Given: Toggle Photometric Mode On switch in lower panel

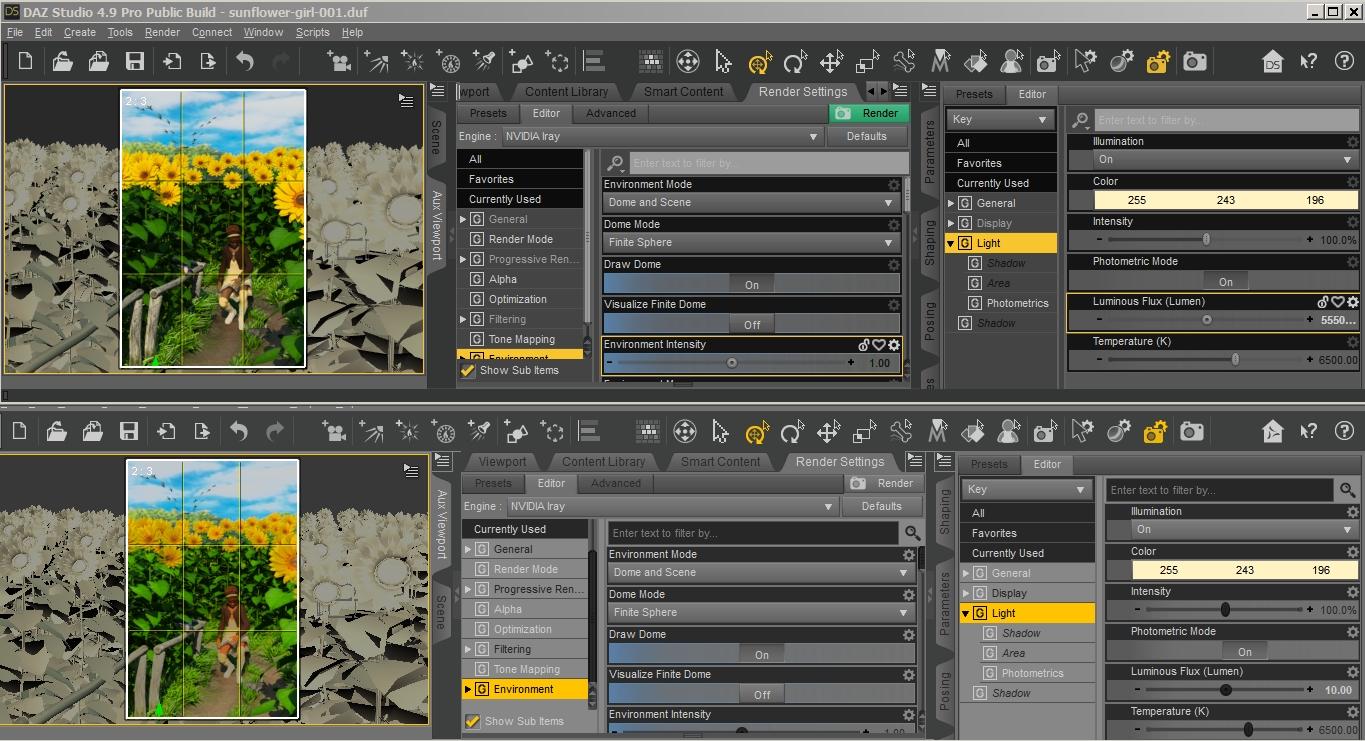Looking at the screenshot, I should pyautogui.click(x=1244, y=651).
